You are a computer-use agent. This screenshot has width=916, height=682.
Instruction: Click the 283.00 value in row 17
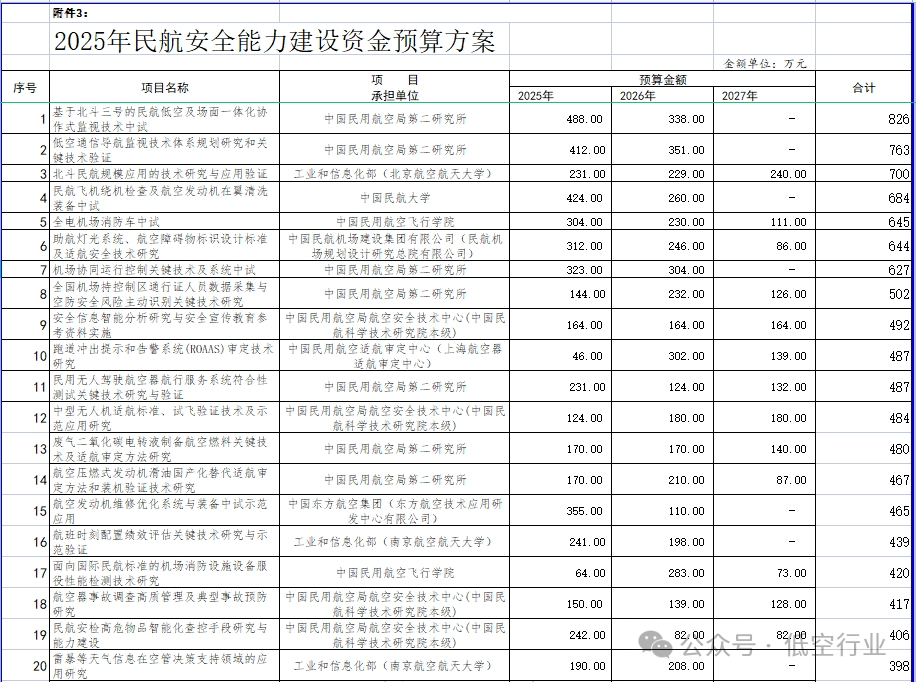662,572
